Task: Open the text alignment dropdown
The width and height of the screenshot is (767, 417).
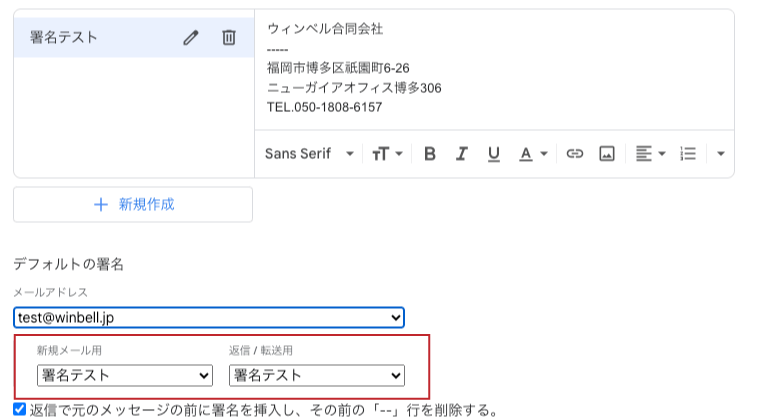Action: click(650, 154)
